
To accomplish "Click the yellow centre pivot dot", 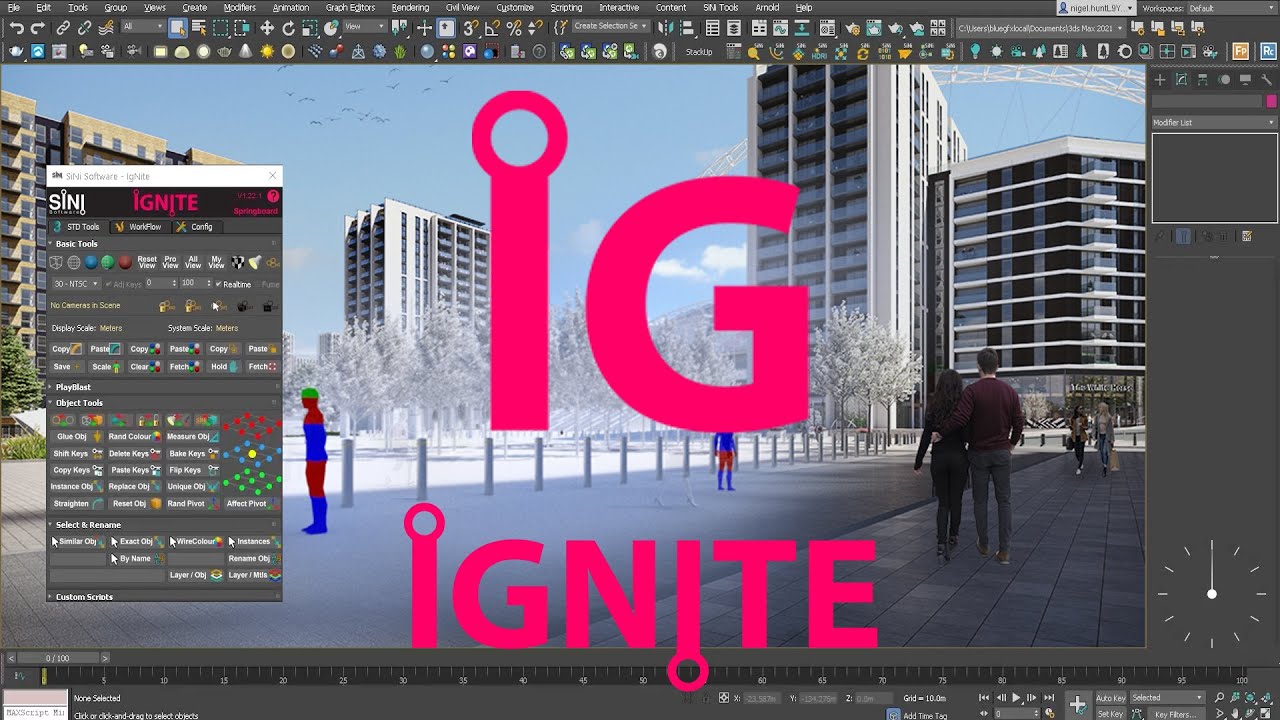I will point(252,454).
